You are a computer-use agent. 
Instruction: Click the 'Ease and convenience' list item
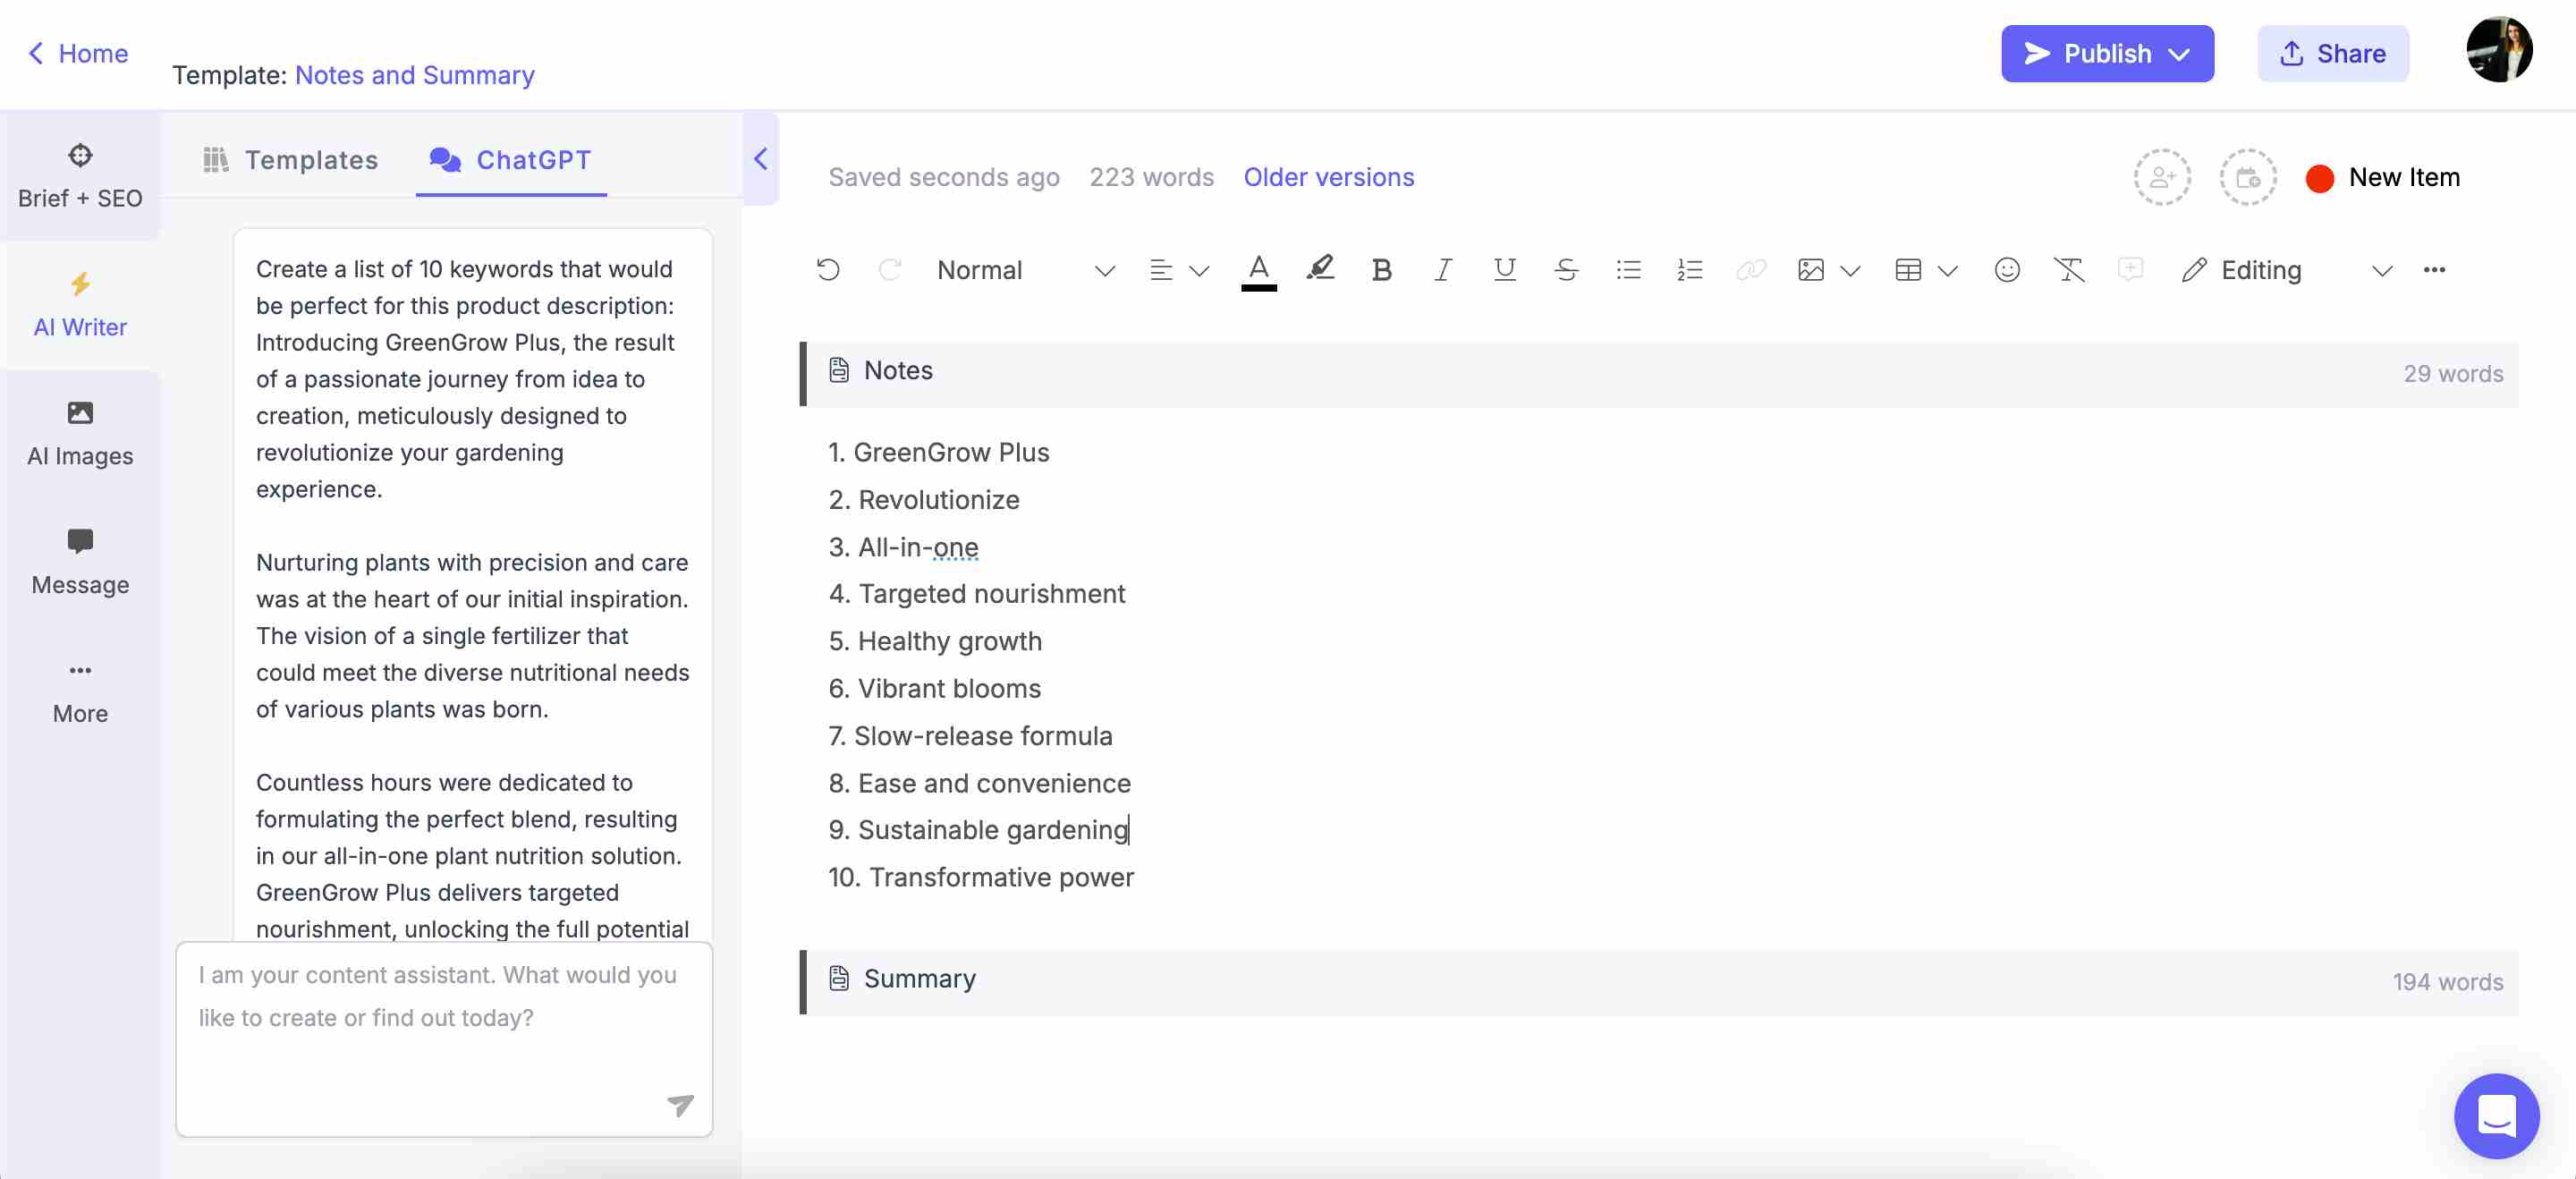(x=979, y=784)
